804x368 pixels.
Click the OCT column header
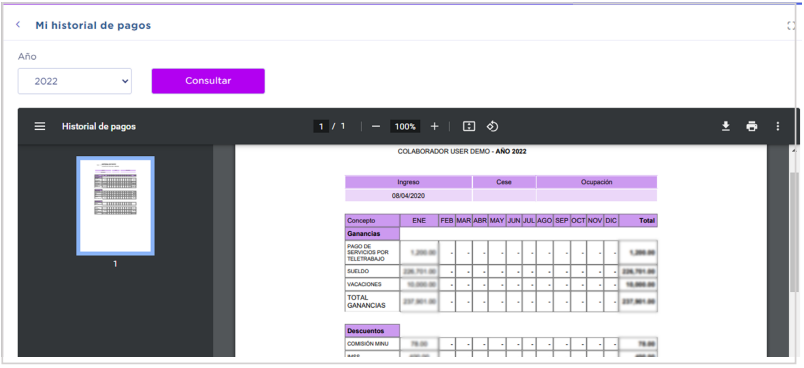[578, 220]
